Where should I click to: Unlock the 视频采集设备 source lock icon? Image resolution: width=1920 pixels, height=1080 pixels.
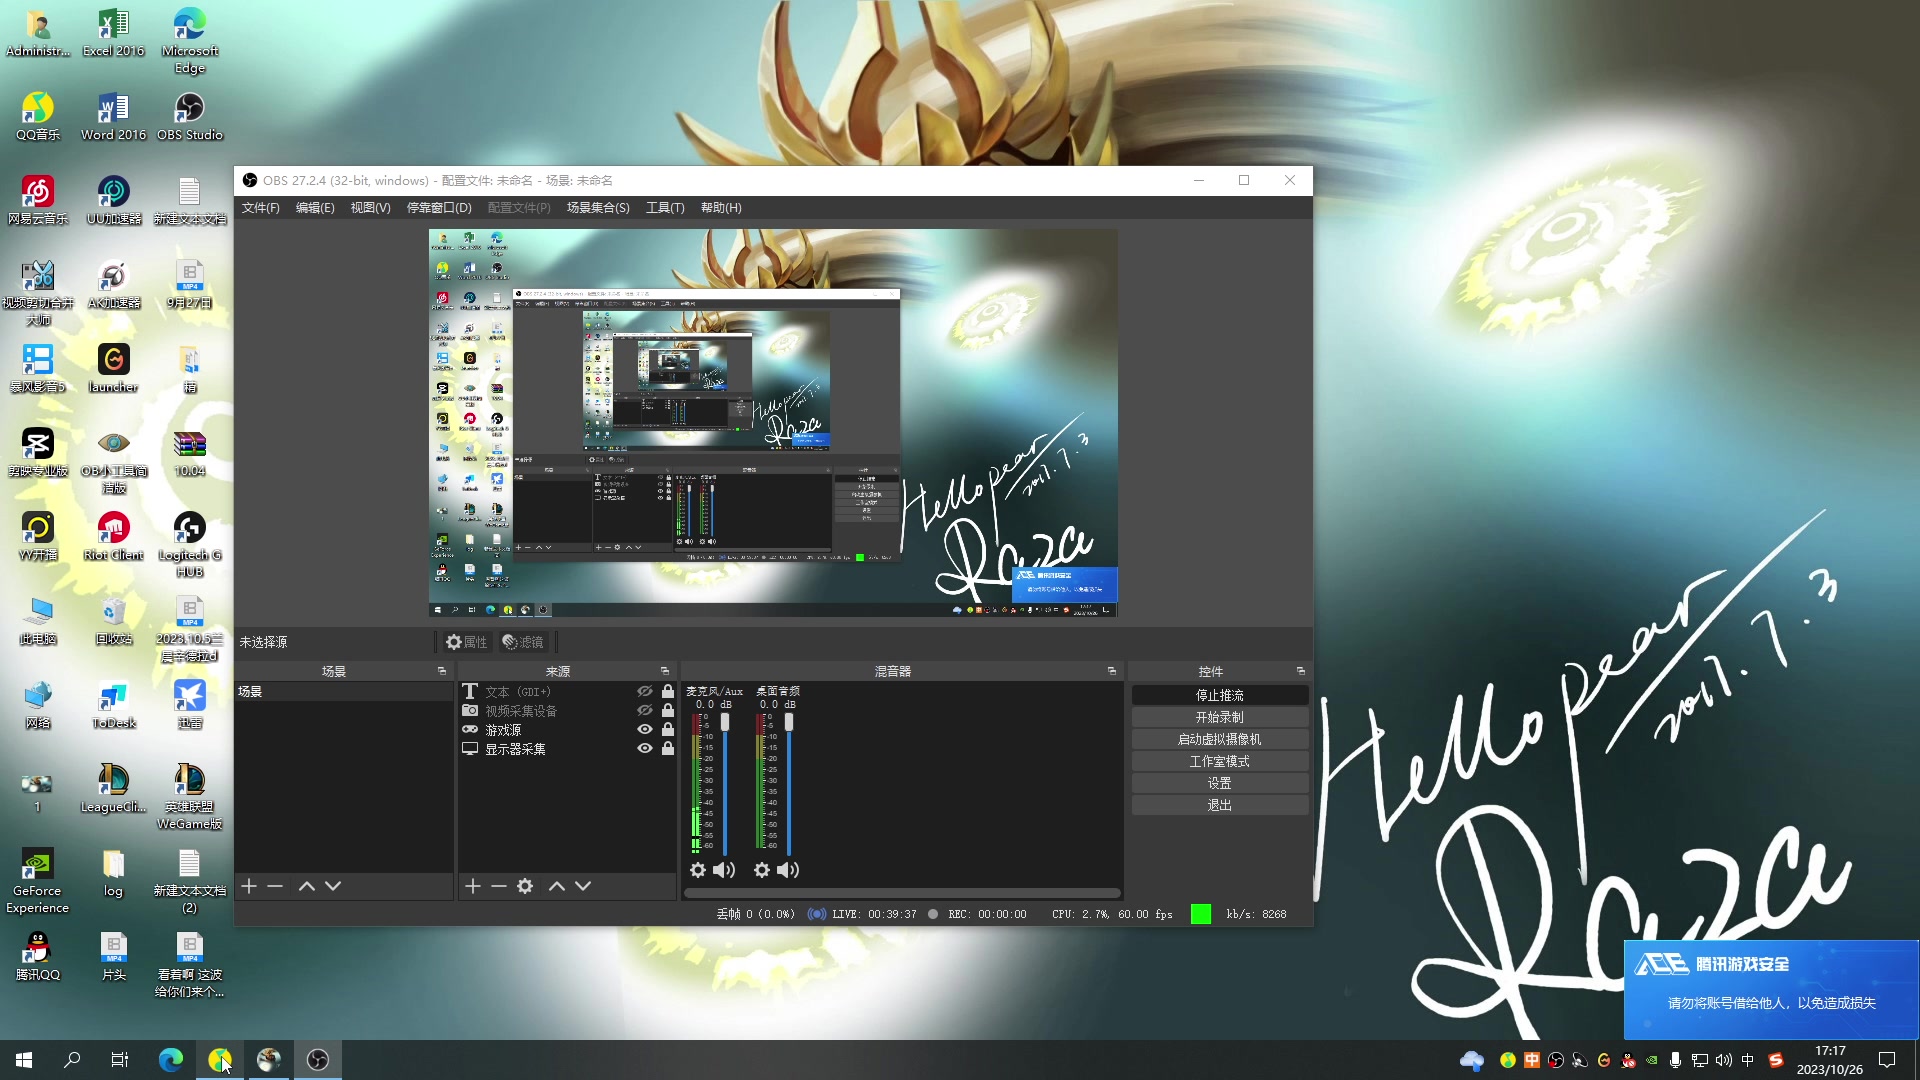click(668, 711)
